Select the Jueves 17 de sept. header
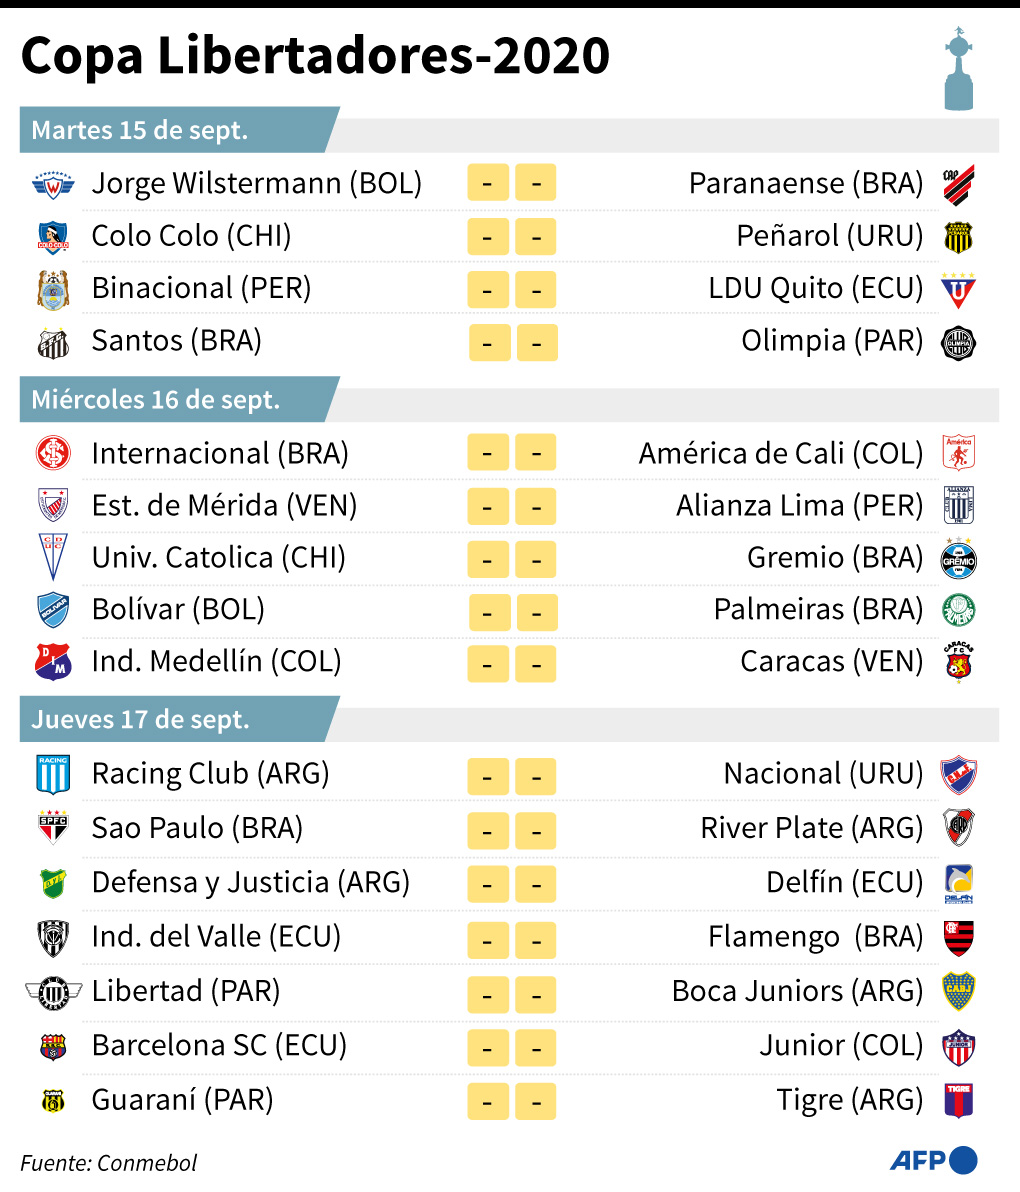 (141, 720)
